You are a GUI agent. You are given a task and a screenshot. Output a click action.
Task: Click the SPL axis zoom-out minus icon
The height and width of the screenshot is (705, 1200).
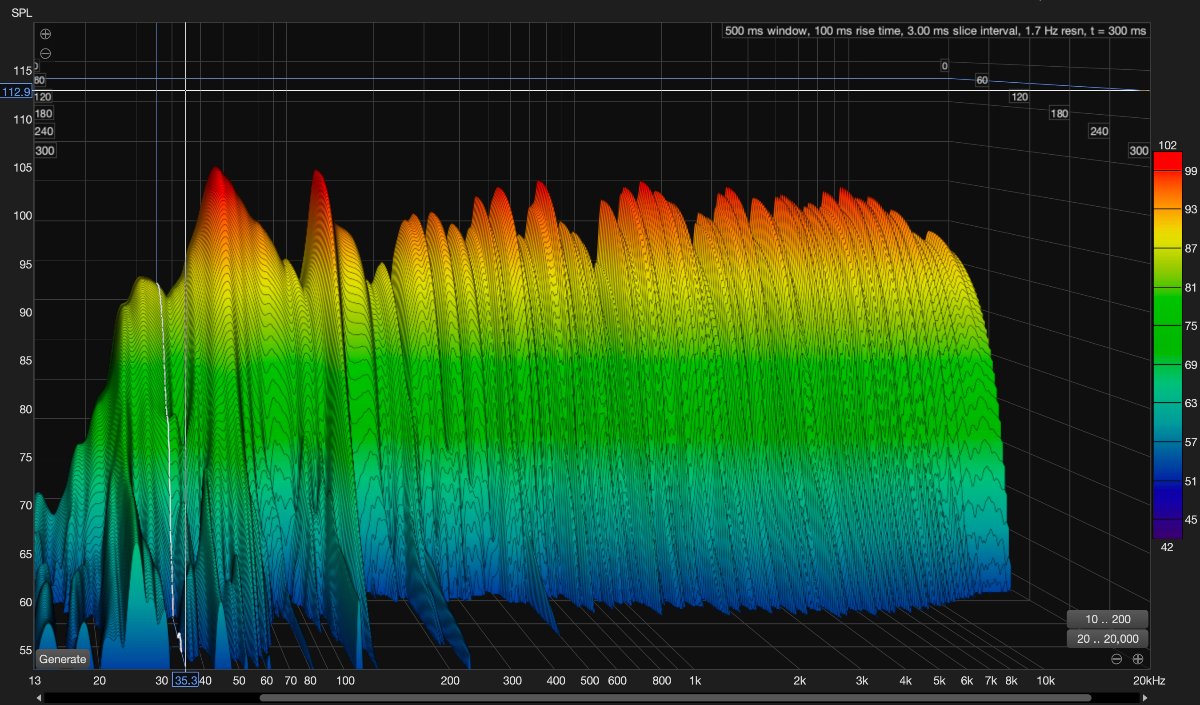[45, 53]
